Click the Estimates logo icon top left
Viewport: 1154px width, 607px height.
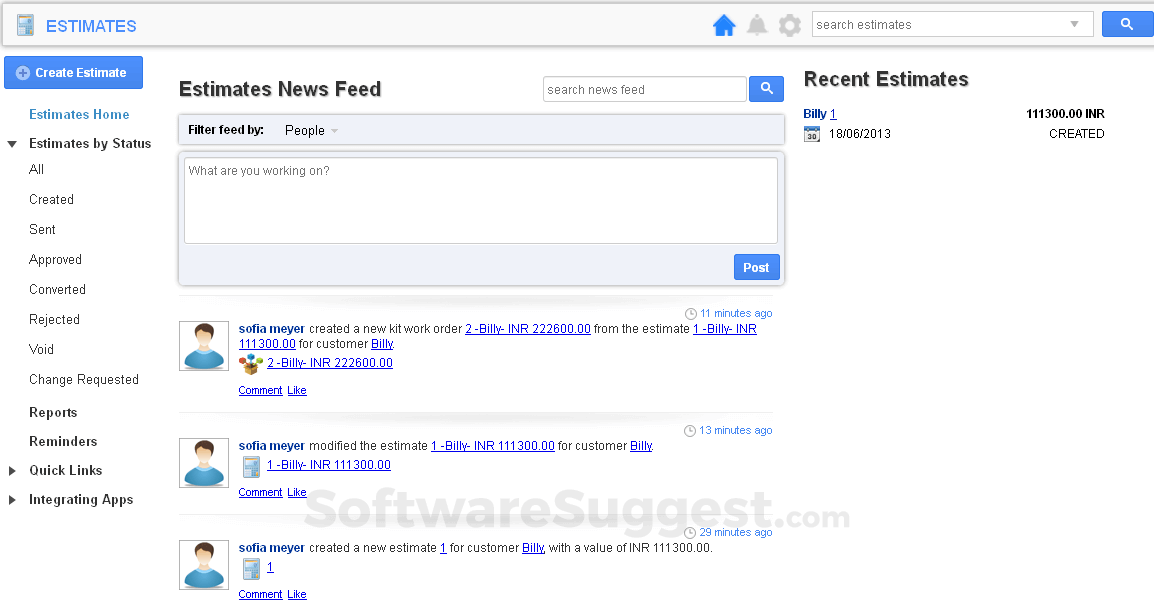click(x=25, y=23)
